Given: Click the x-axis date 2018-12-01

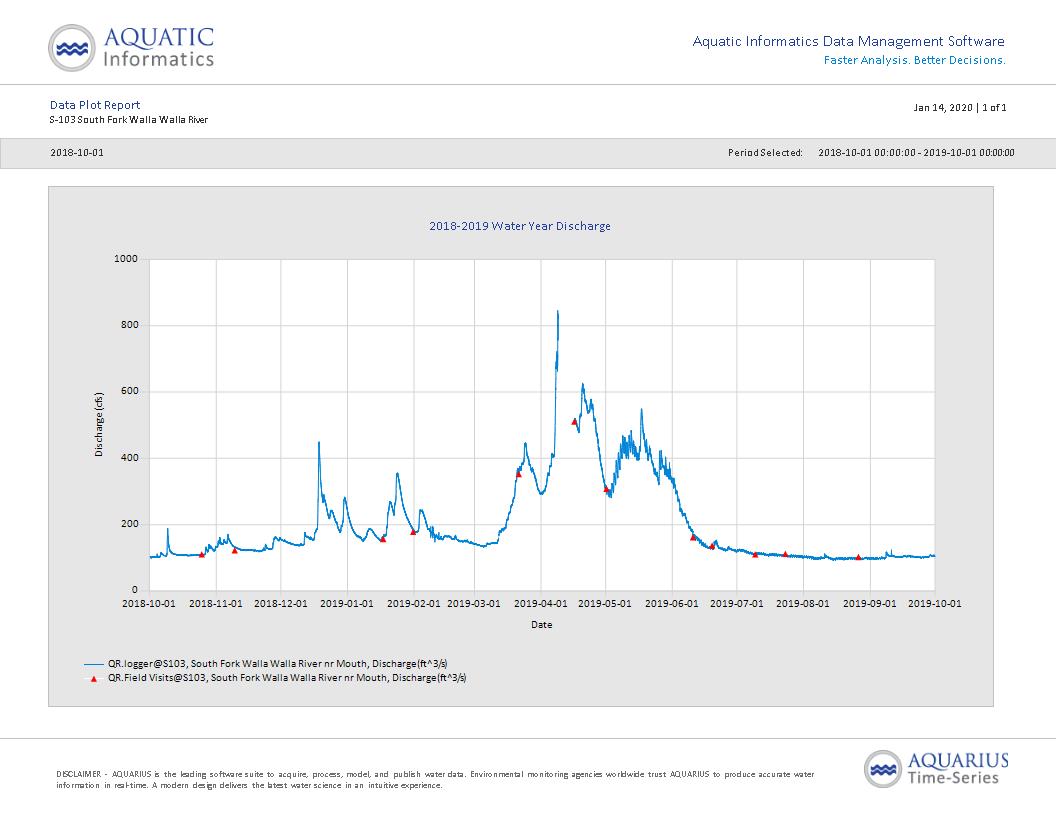Looking at the screenshot, I should pyautogui.click(x=281, y=604).
